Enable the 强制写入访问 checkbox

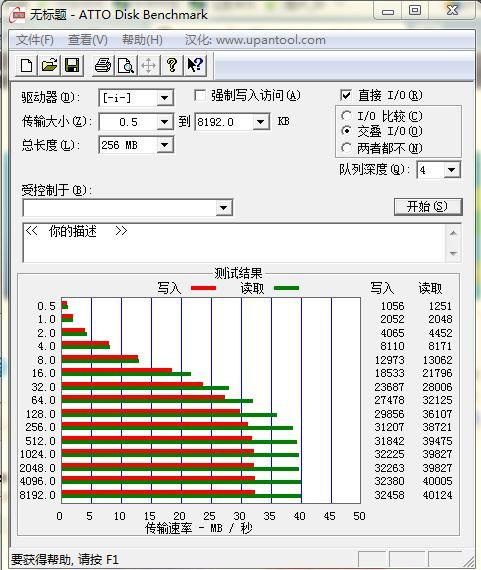click(200, 96)
